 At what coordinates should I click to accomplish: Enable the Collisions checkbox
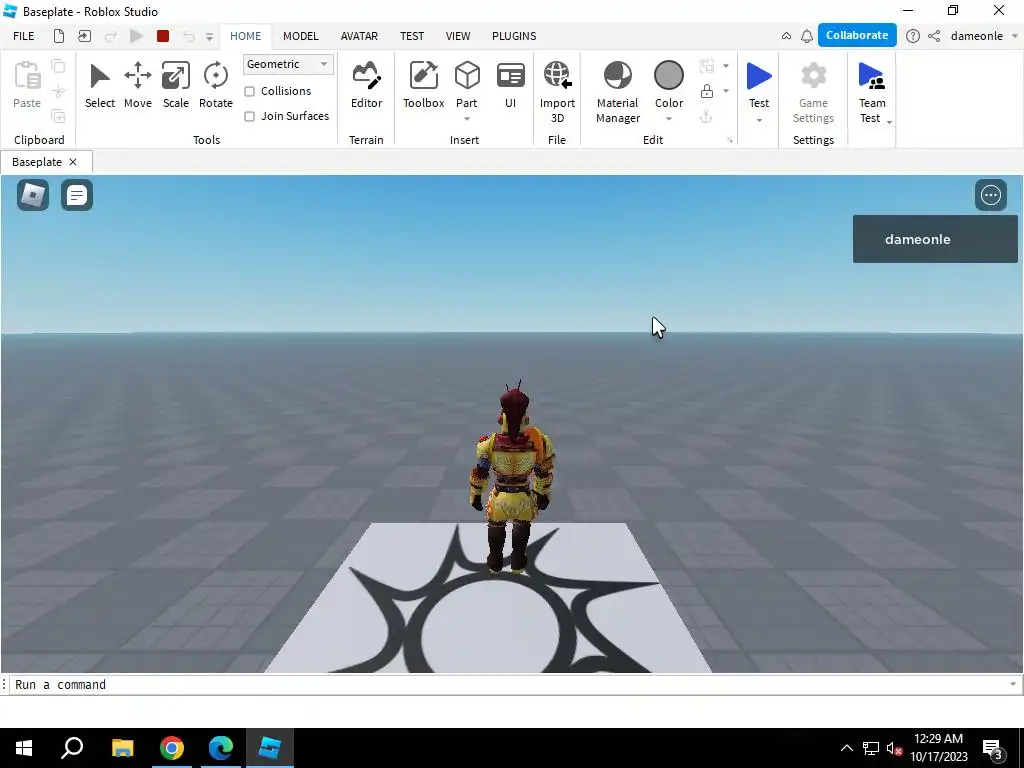[249, 91]
